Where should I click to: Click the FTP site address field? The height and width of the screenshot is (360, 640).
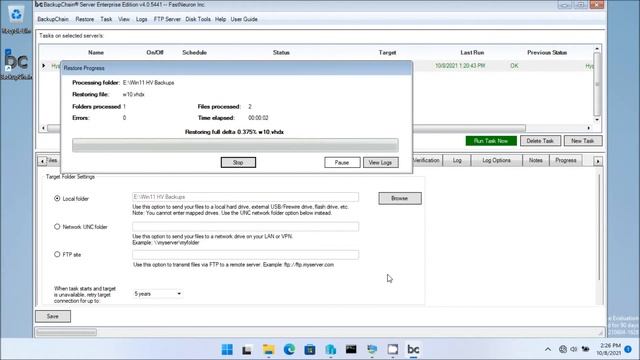[245, 255]
